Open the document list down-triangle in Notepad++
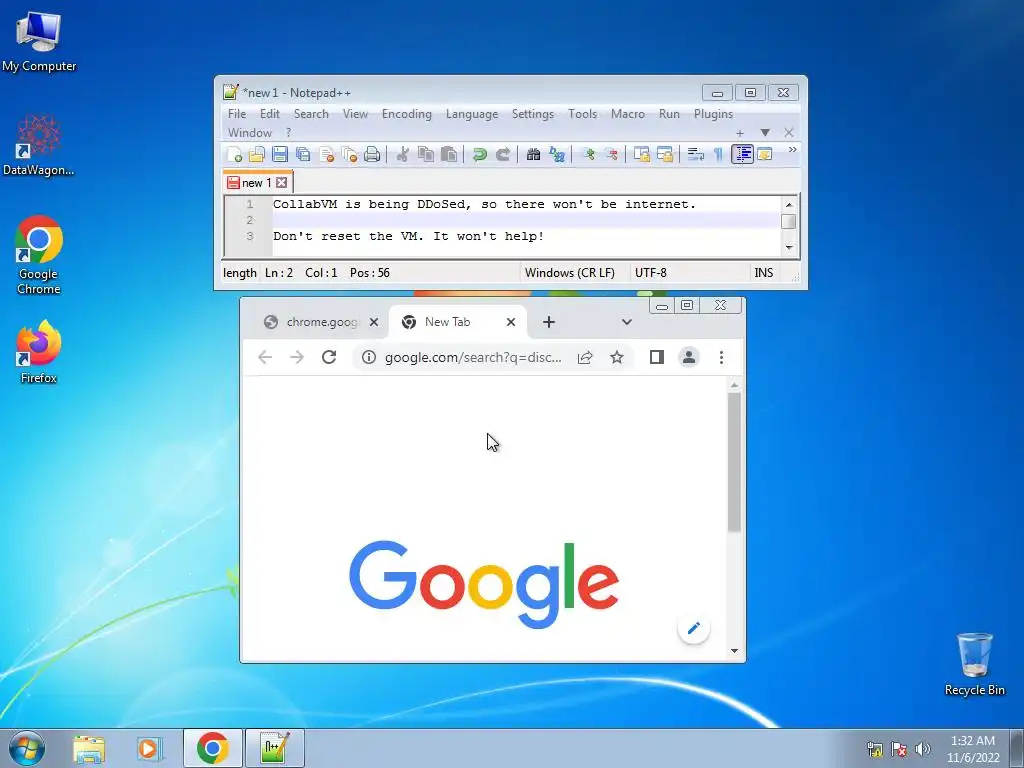This screenshot has width=1024, height=768. [765, 133]
